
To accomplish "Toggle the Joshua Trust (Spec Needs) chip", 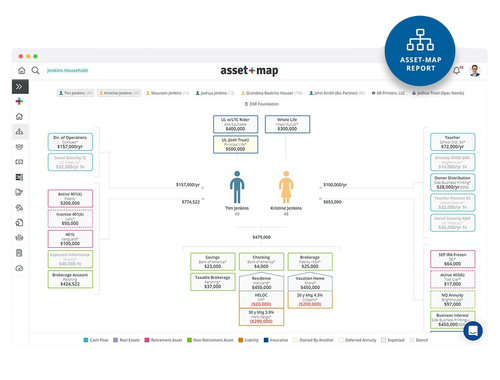I will click(438, 93).
